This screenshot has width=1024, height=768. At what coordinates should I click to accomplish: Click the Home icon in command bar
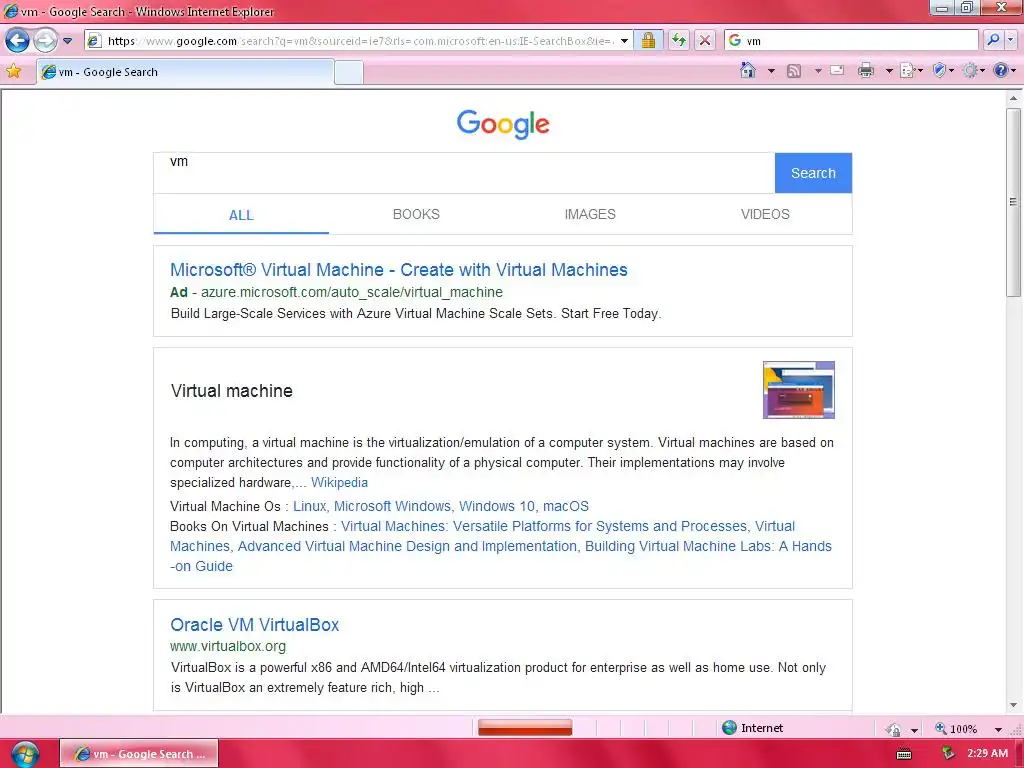click(748, 70)
